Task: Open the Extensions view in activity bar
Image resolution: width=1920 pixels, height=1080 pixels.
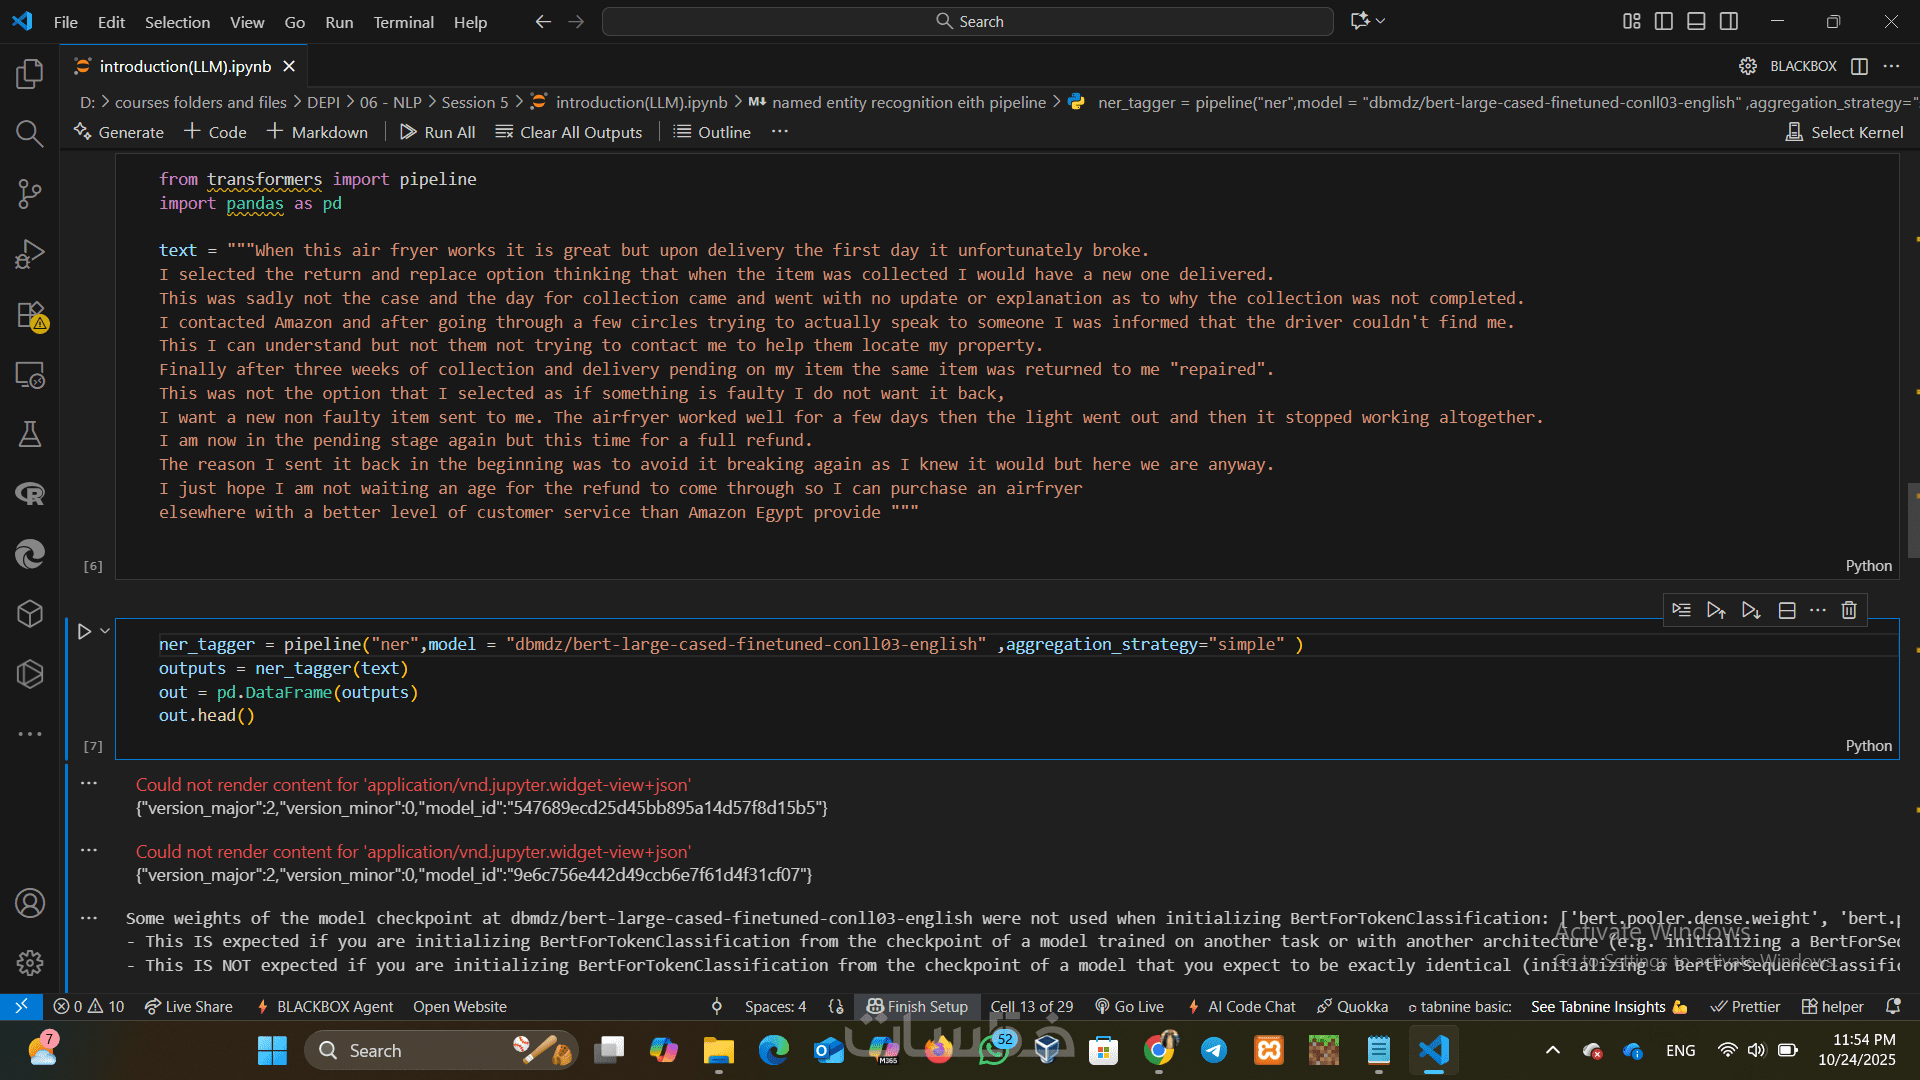Action: 30,315
